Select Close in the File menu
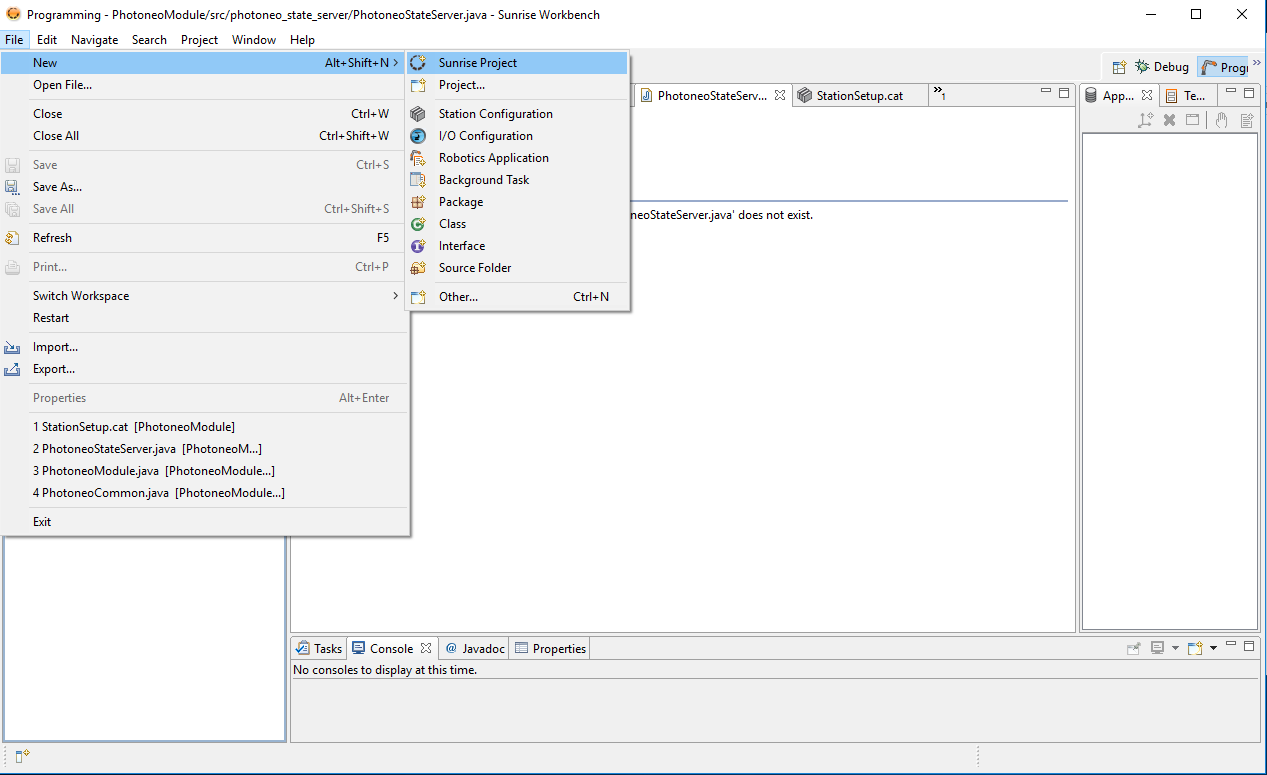 (204, 114)
